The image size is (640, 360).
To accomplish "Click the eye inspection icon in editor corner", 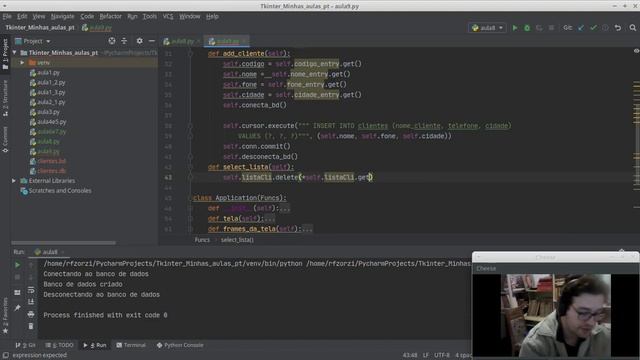I will point(636,51).
